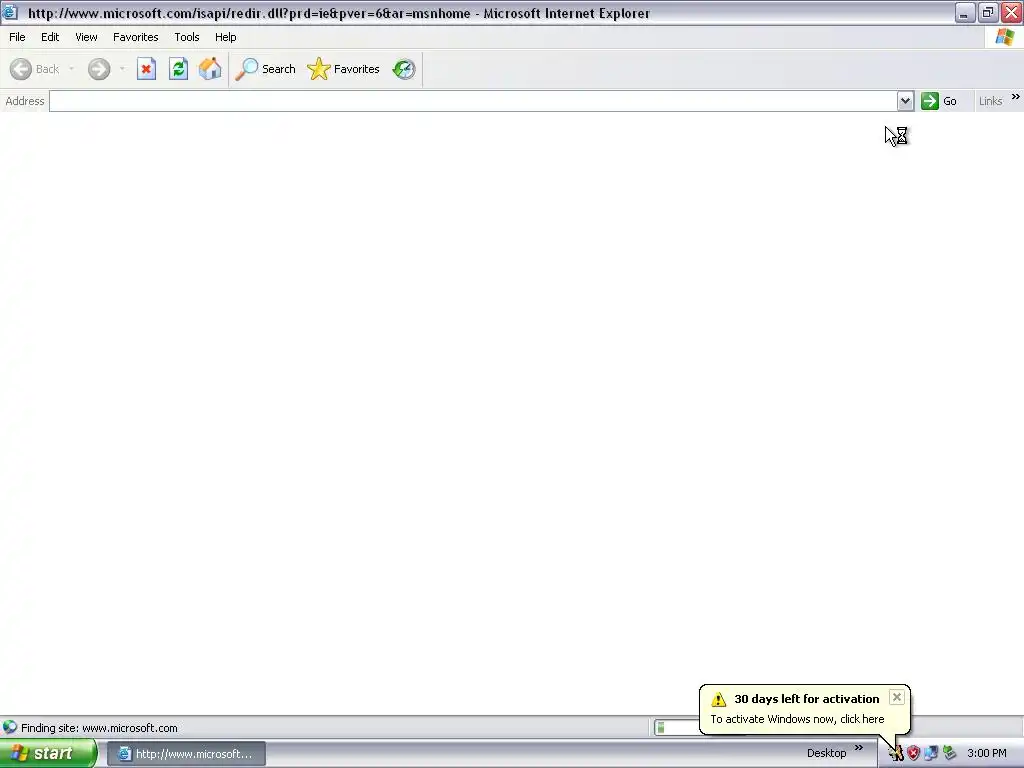Open the Favorites pane from toolbar
This screenshot has width=1024, height=768.
click(344, 69)
